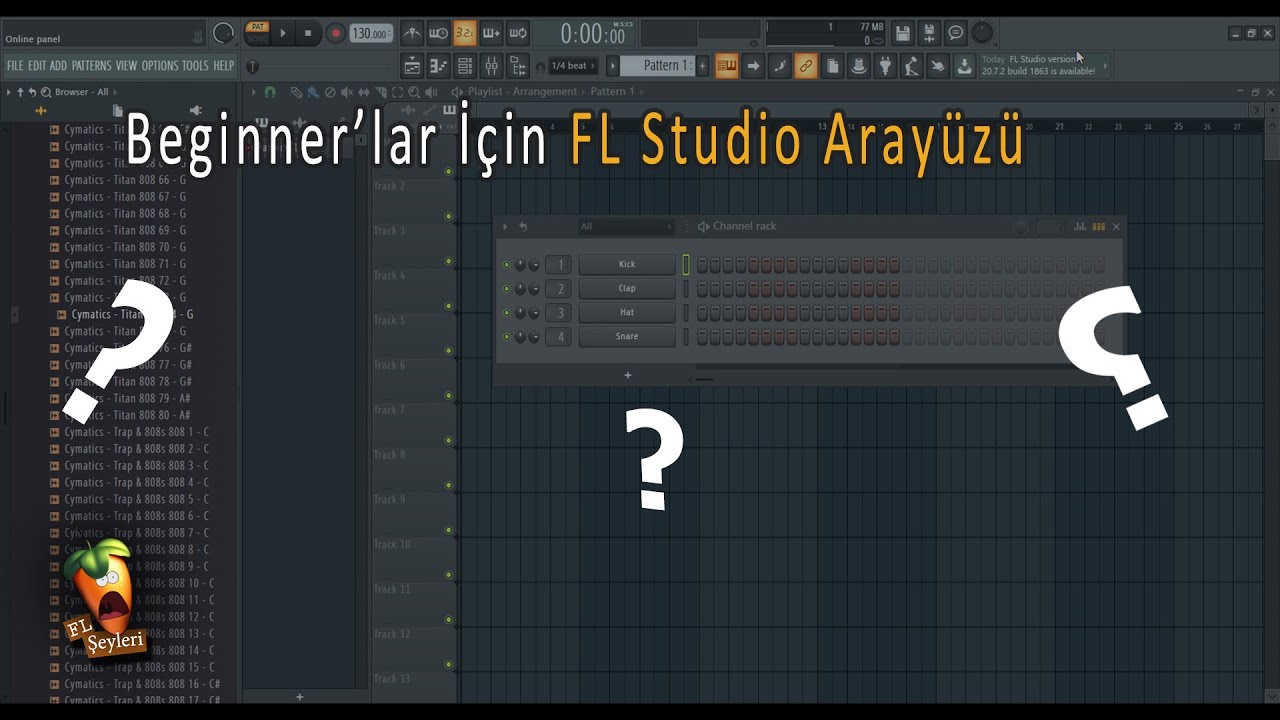This screenshot has width=1280, height=720.
Task: Click the 130.000 tempo field
Action: pyautogui.click(x=371, y=34)
